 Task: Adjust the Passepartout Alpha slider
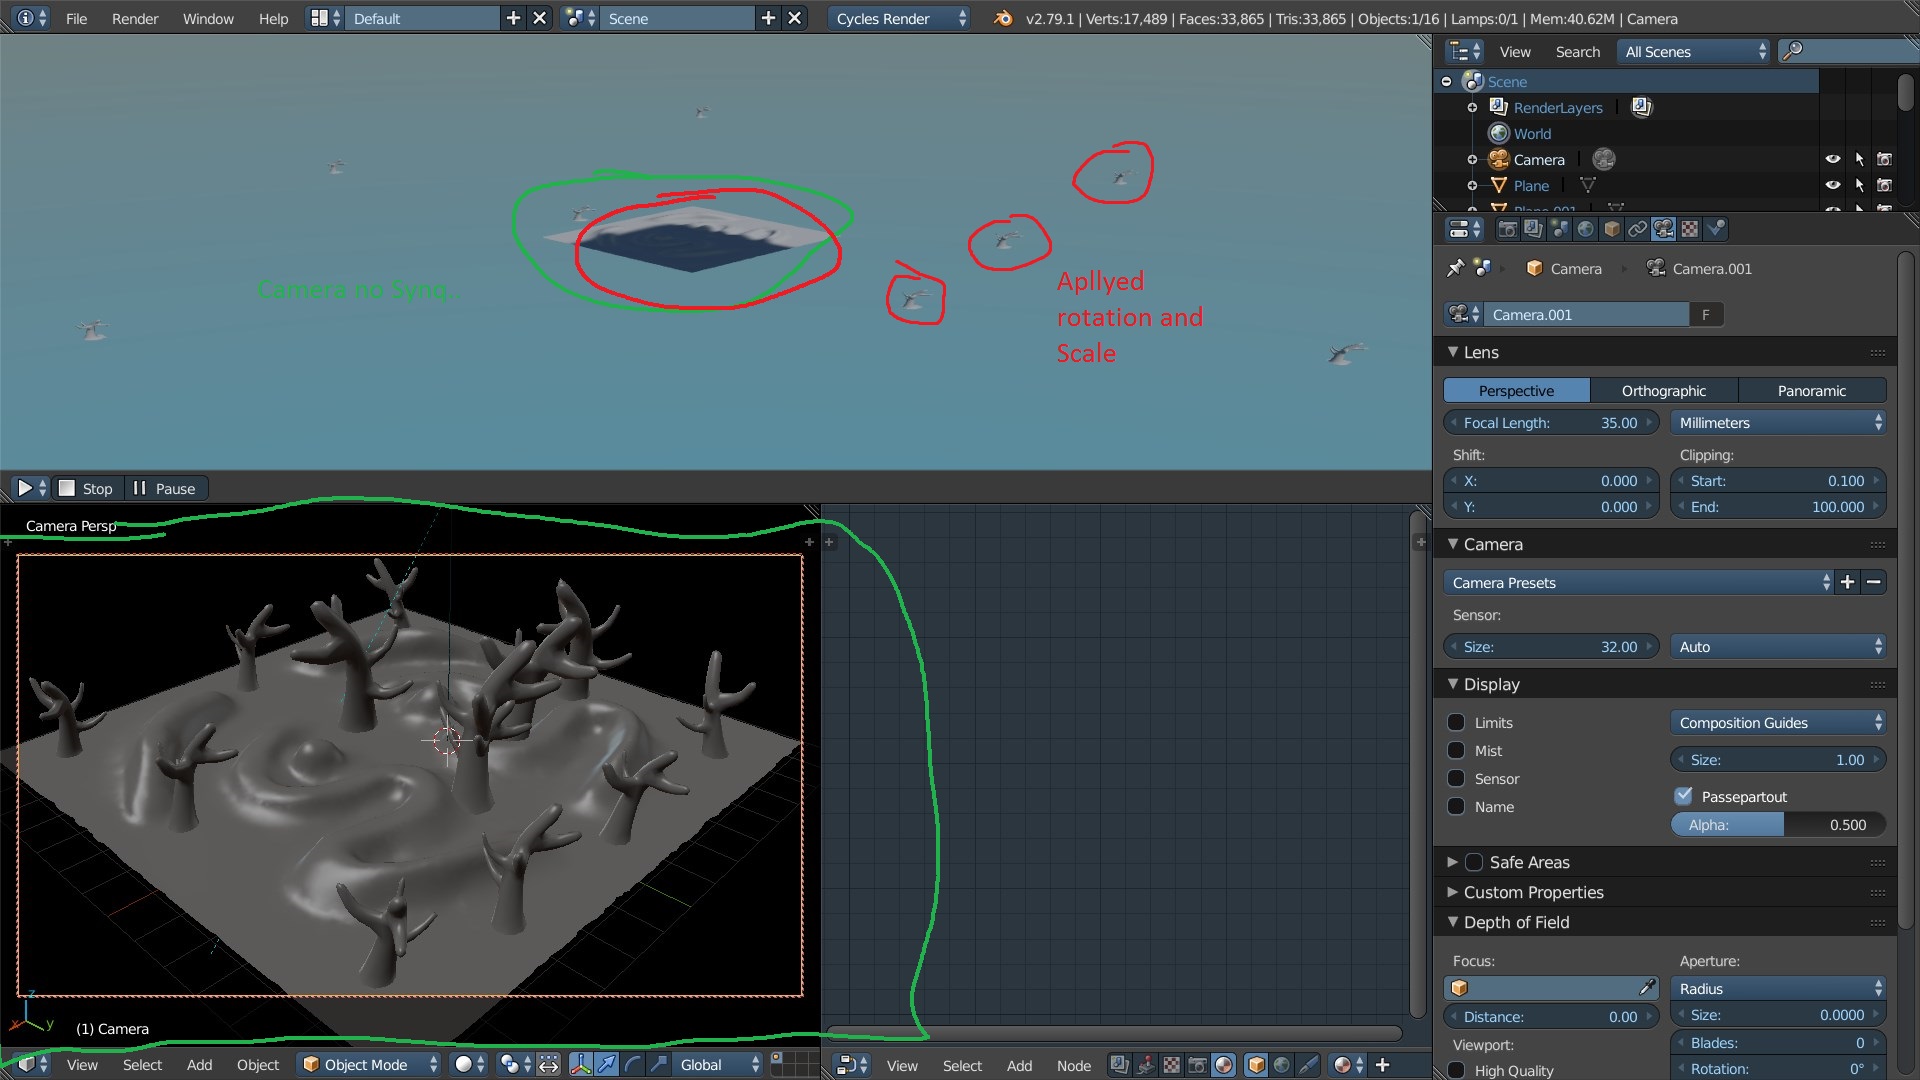pos(1778,824)
